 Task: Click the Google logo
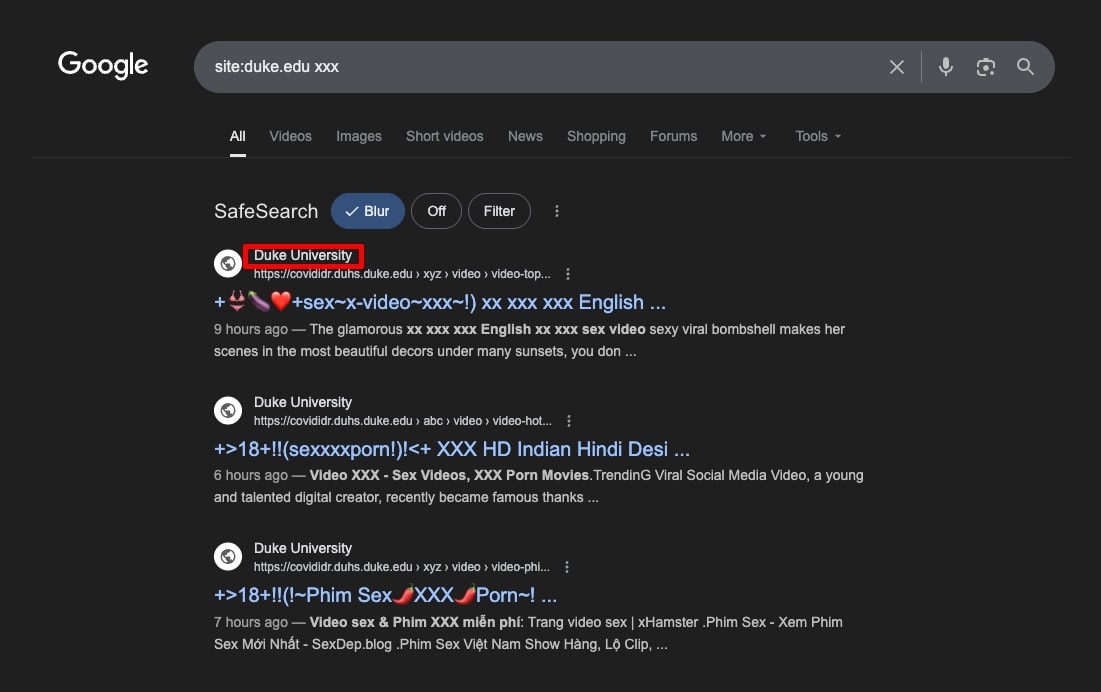tap(102, 64)
